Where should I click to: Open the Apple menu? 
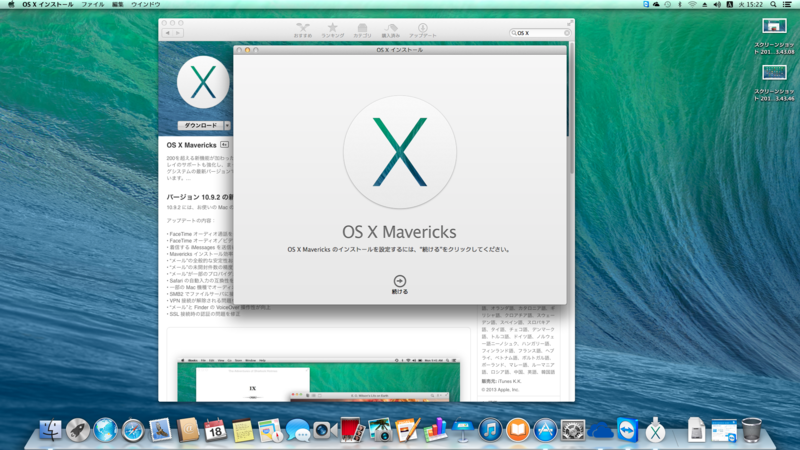click(x=11, y=4)
